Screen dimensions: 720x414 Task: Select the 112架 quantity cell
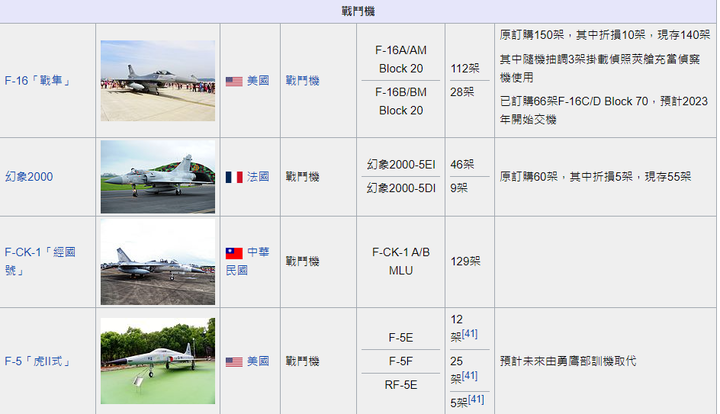465,69
